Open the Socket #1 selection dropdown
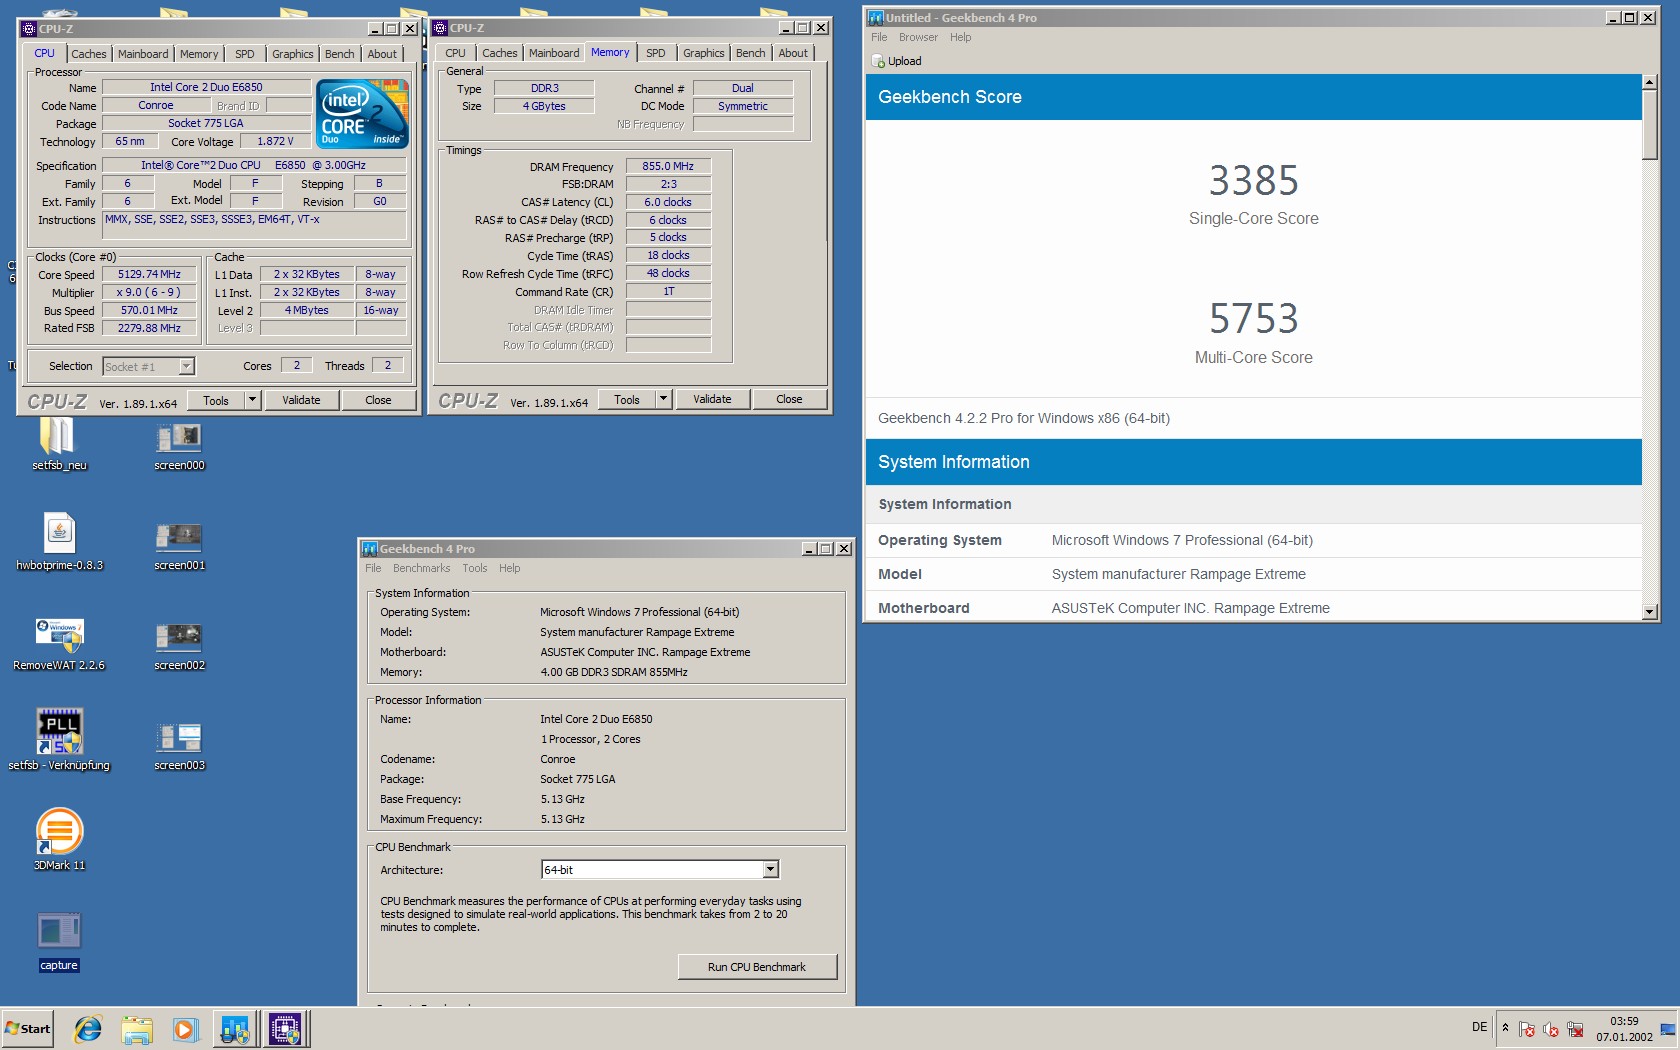The width and height of the screenshot is (1680, 1050). [x=187, y=366]
